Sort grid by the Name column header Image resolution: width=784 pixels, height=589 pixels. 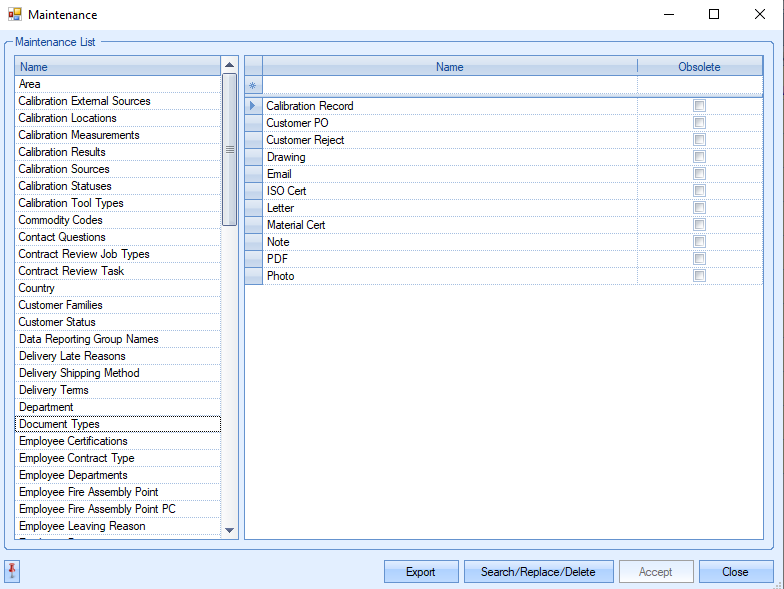click(449, 67)
